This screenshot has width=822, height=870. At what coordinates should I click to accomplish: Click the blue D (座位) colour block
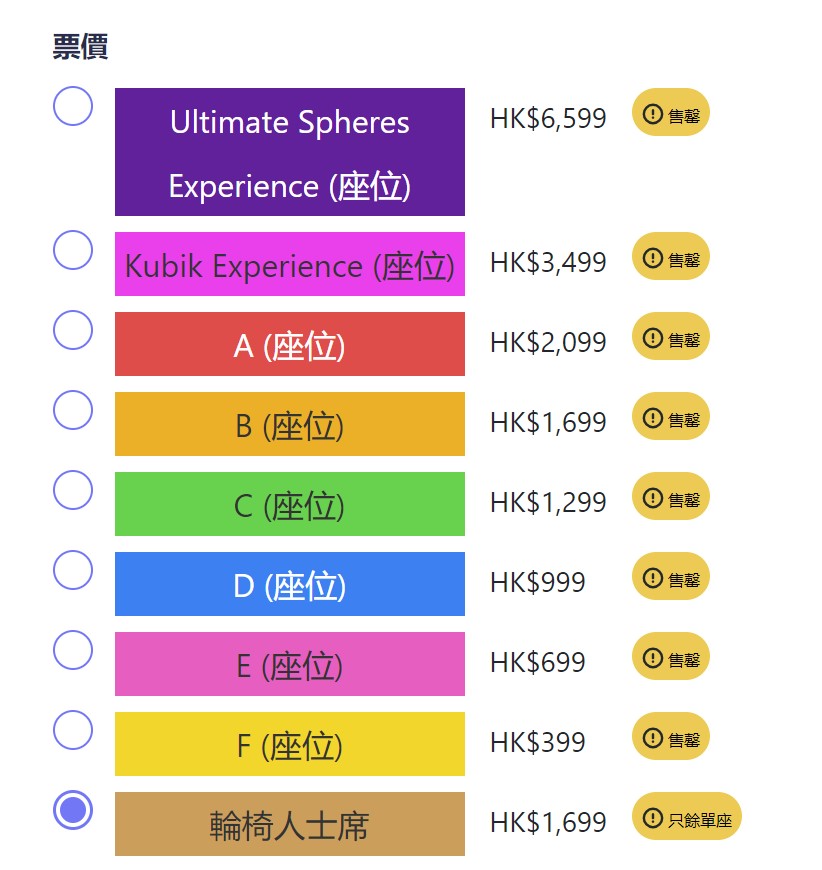coord(290,585)
